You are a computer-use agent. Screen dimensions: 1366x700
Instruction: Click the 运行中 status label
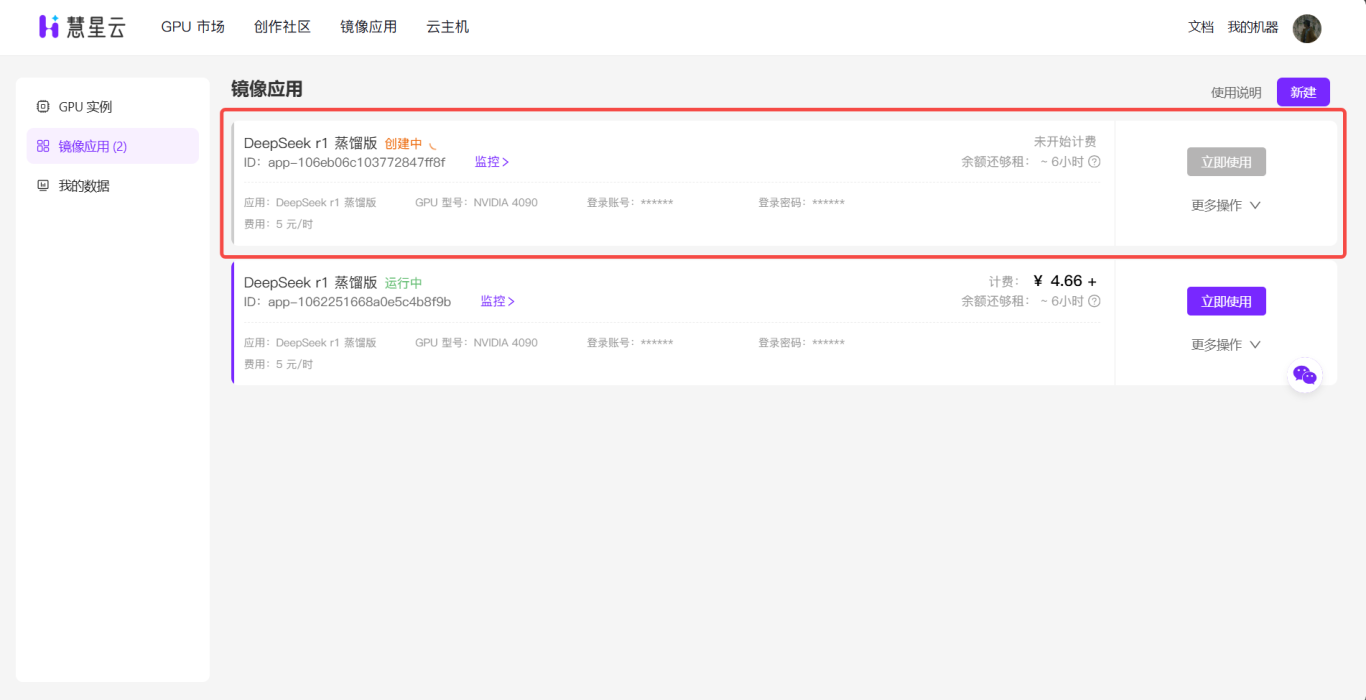pyautogui.click(x=403, y=283)
